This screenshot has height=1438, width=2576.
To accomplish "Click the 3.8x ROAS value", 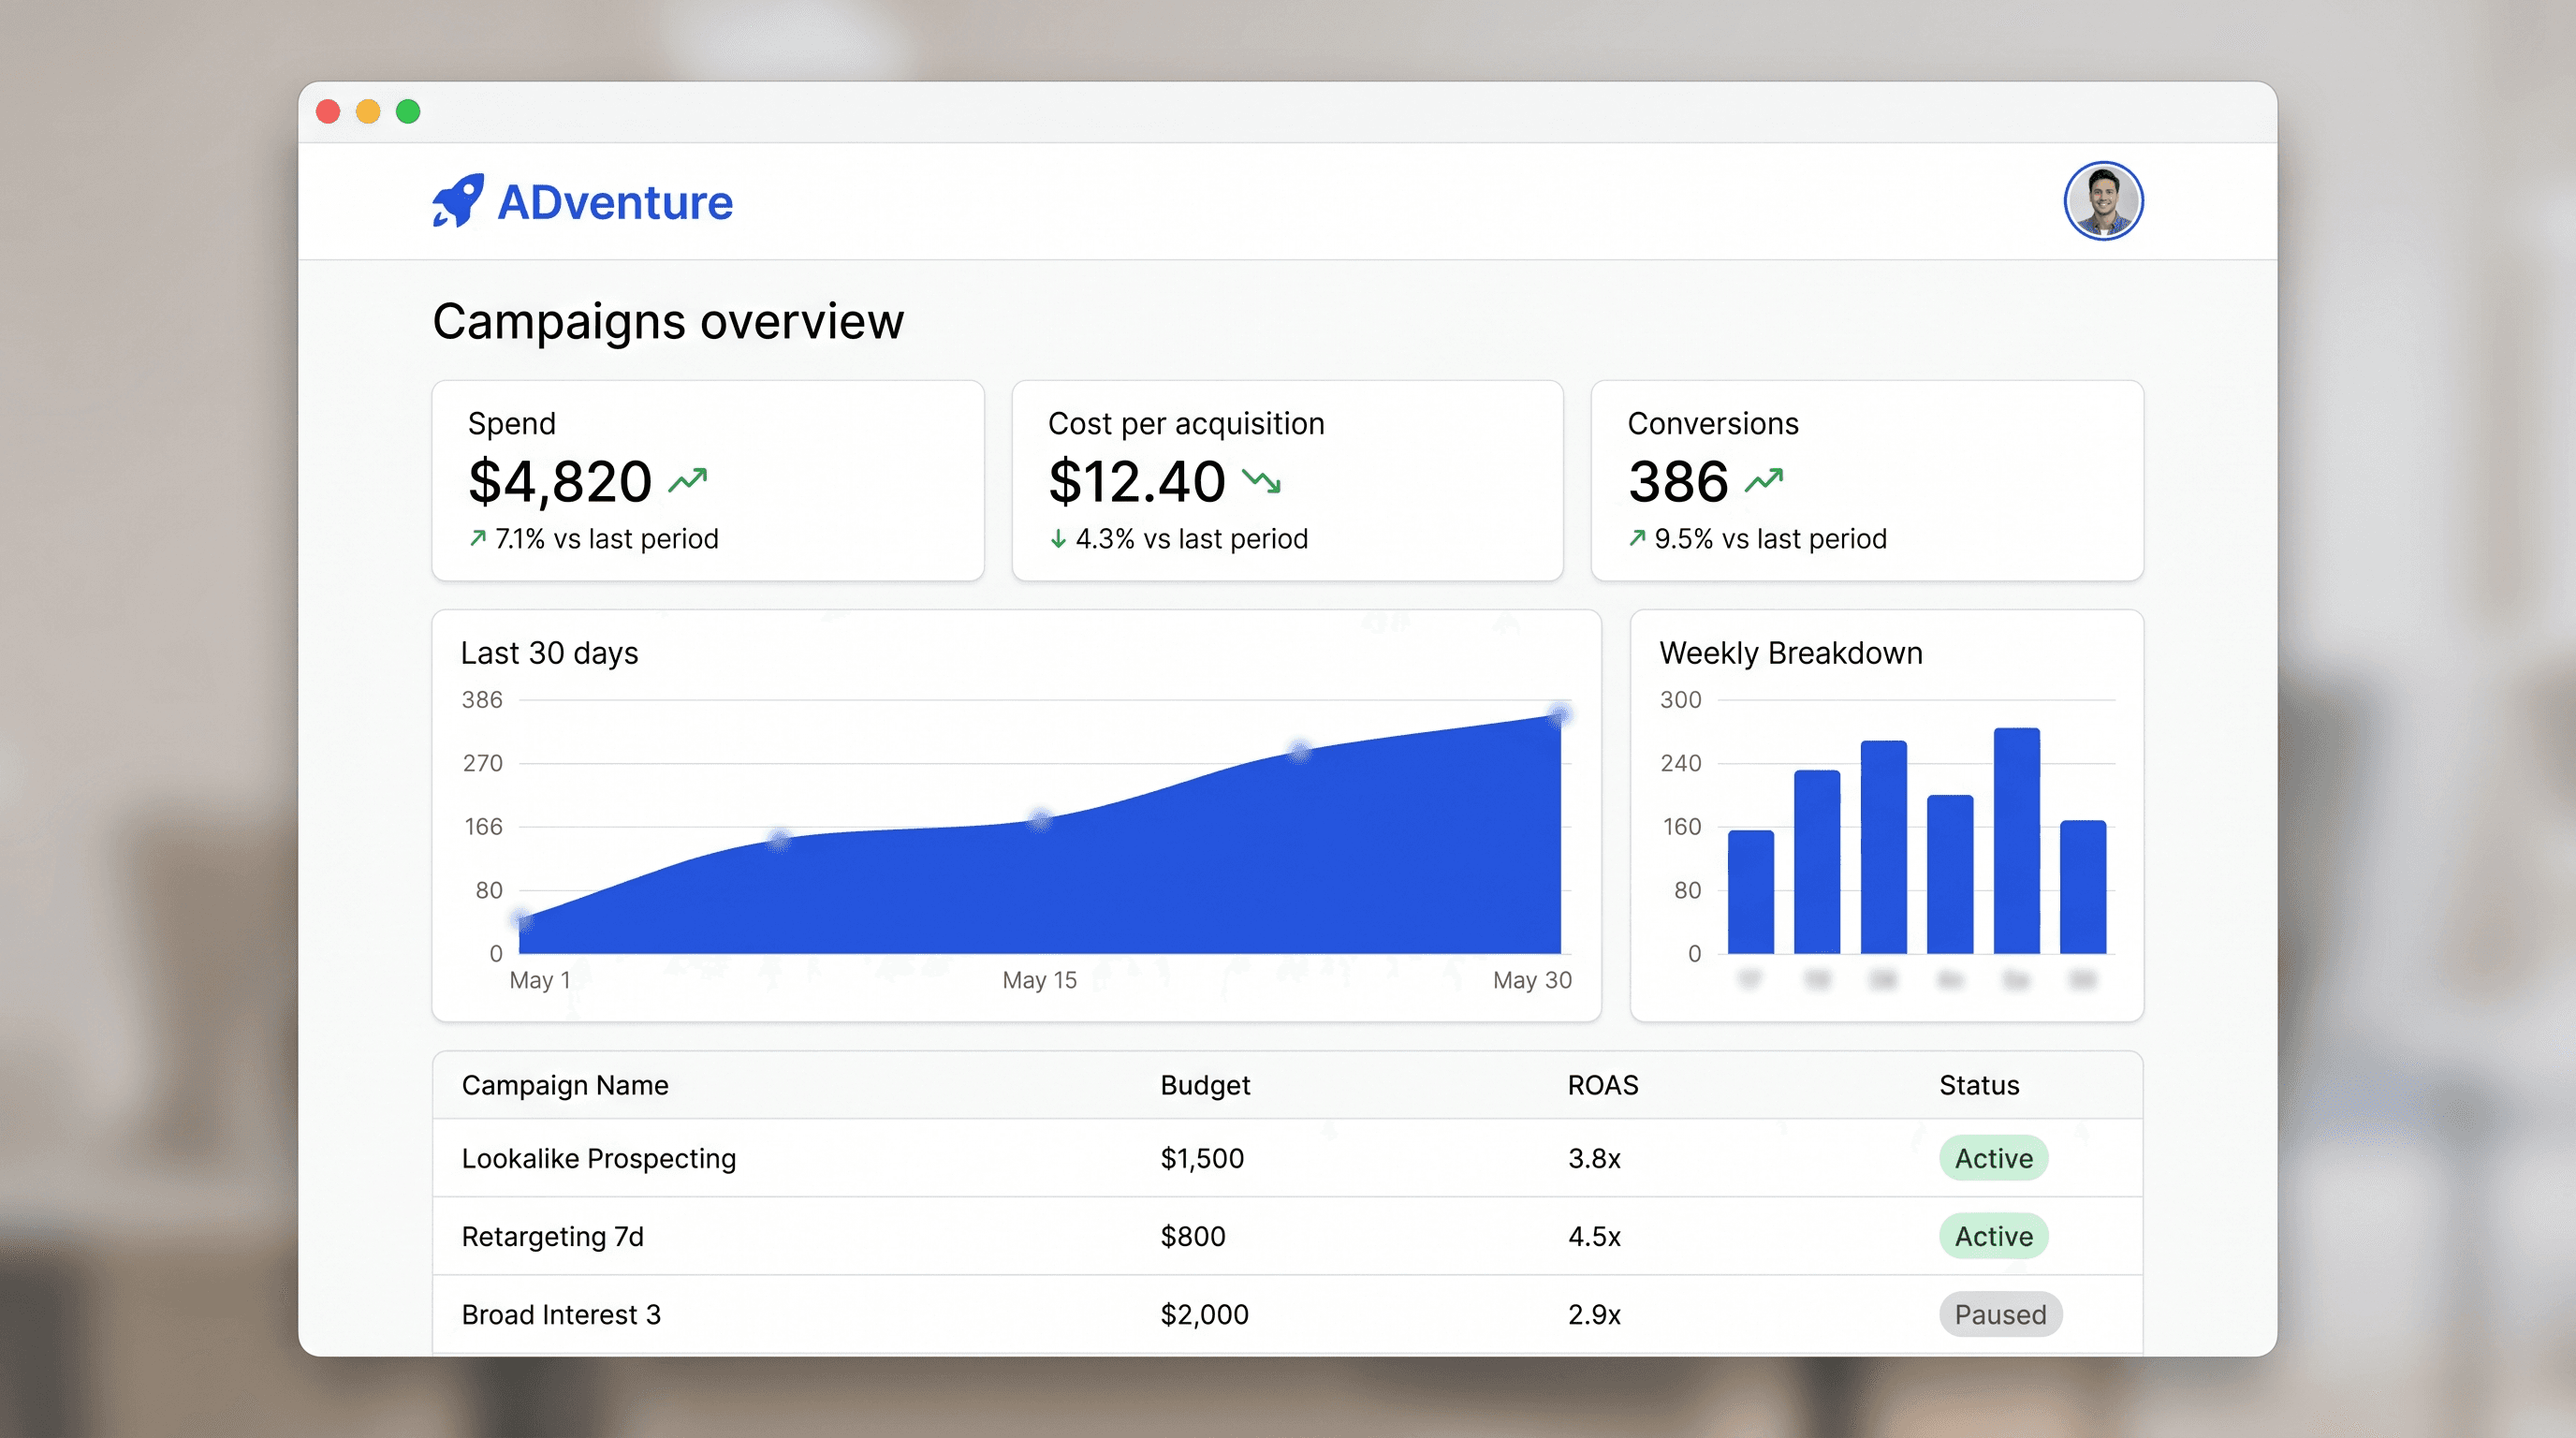I will click(x=1594, y=1158).
